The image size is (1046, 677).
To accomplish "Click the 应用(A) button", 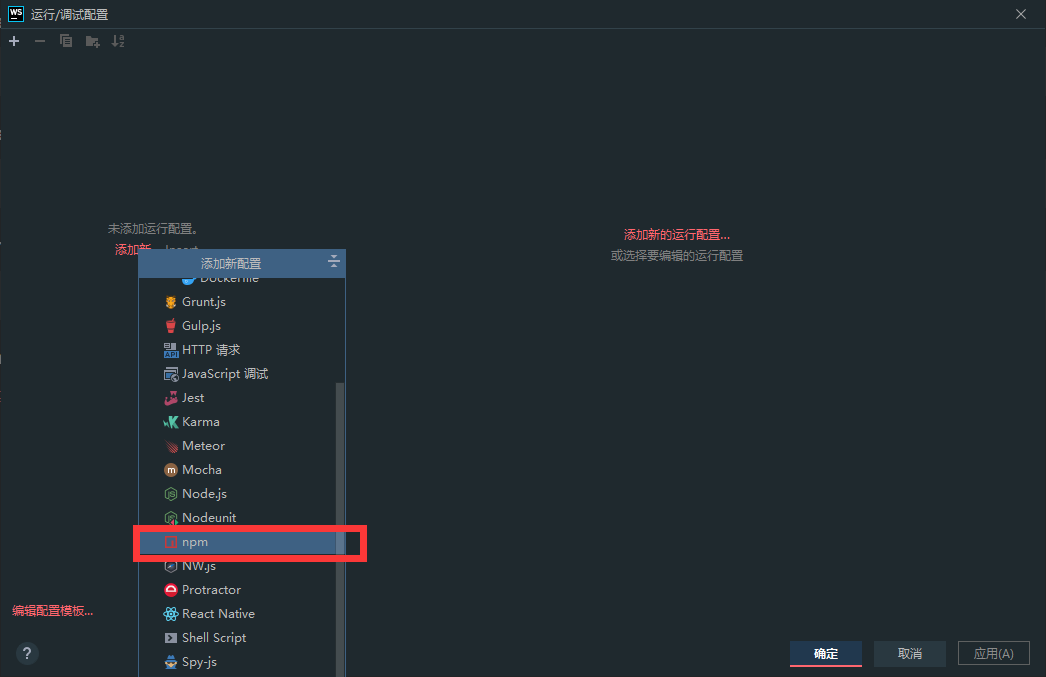I will tap(994, 654).
